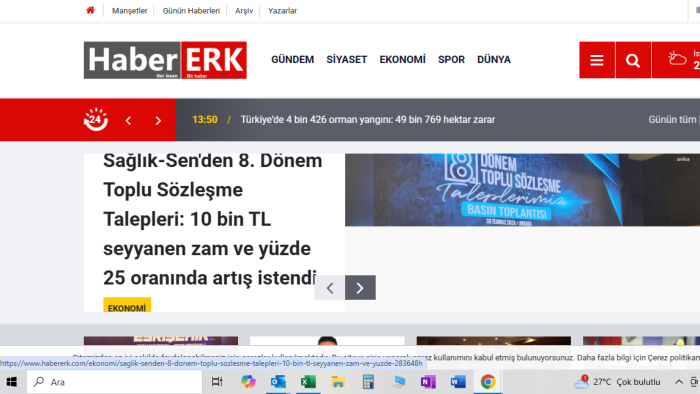This screenshot has width=700, height=394.
Task: Click the Ara taskbar search box
Action: [115, 382]
